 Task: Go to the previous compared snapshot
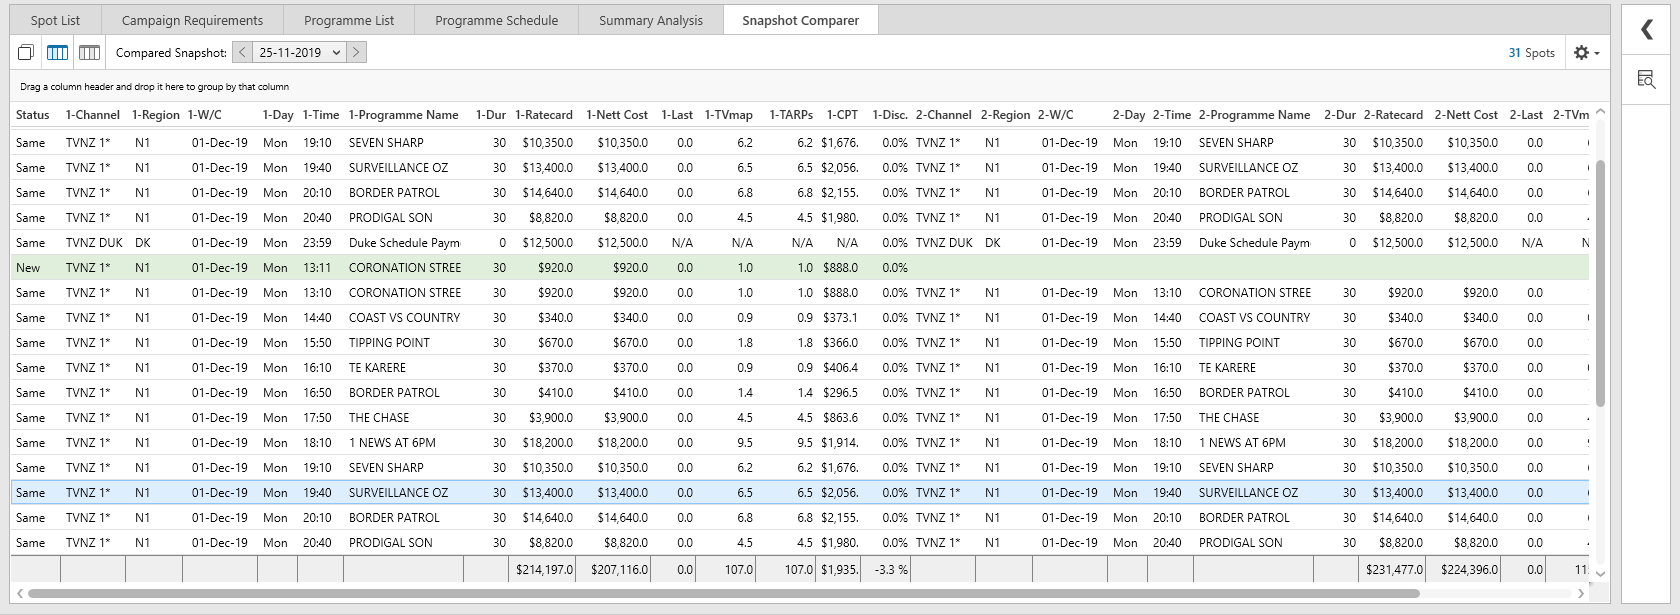point(242,52)
